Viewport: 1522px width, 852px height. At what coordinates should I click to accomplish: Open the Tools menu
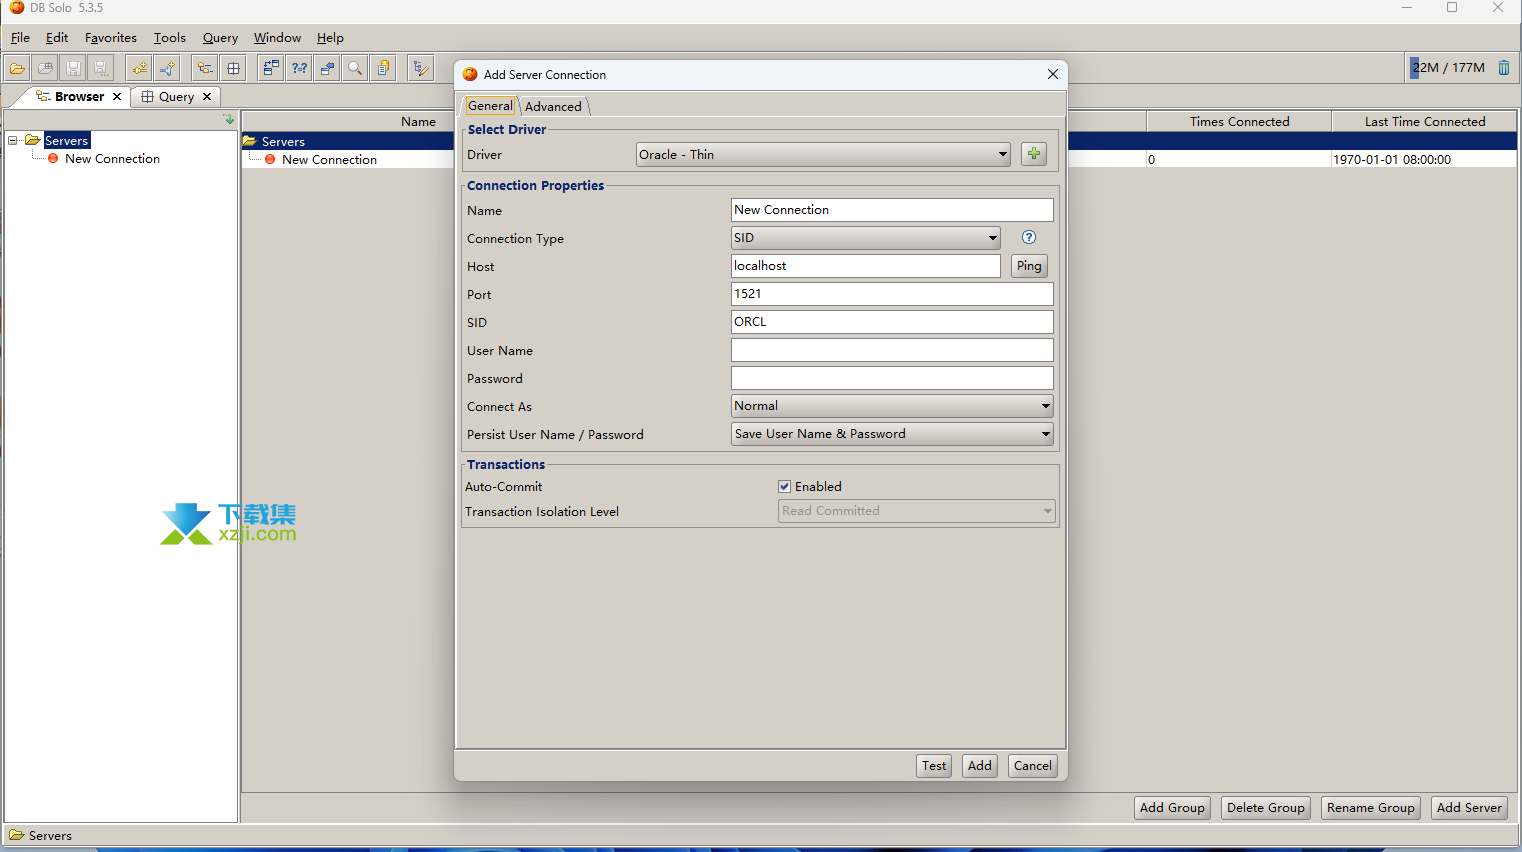click(x=169, y=38)
